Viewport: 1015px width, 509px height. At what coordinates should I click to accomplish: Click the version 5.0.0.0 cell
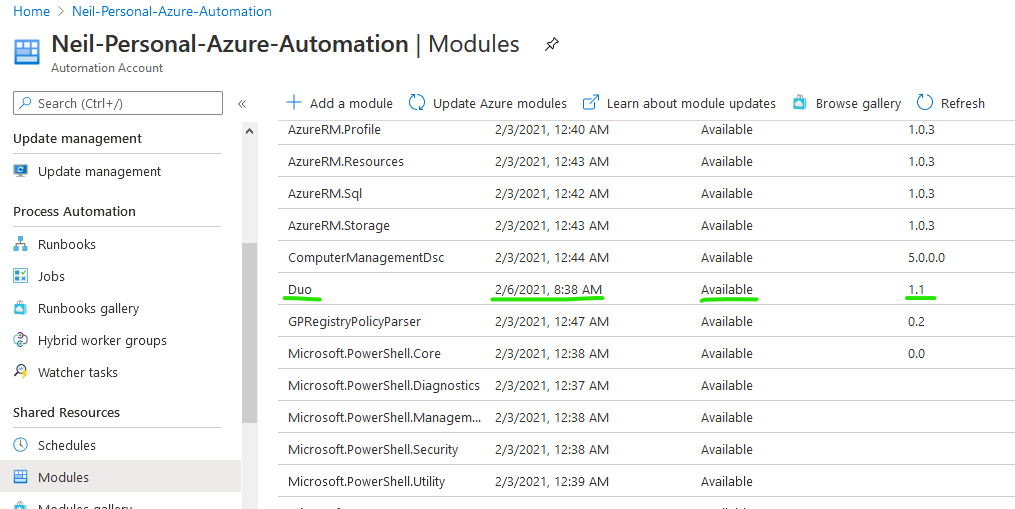tap(926, 257)
